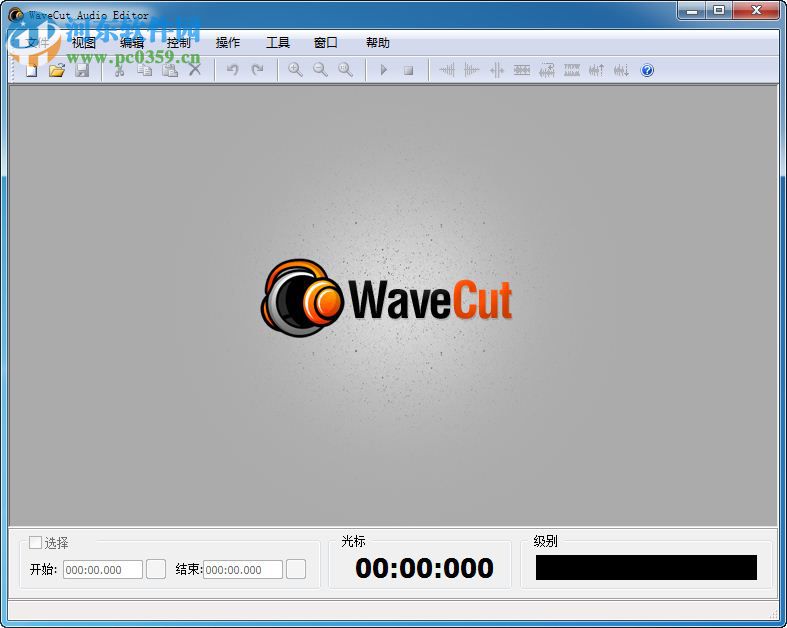Open help with blue question icon
This screenshot has height=628, width=787.
click(647, 70)
